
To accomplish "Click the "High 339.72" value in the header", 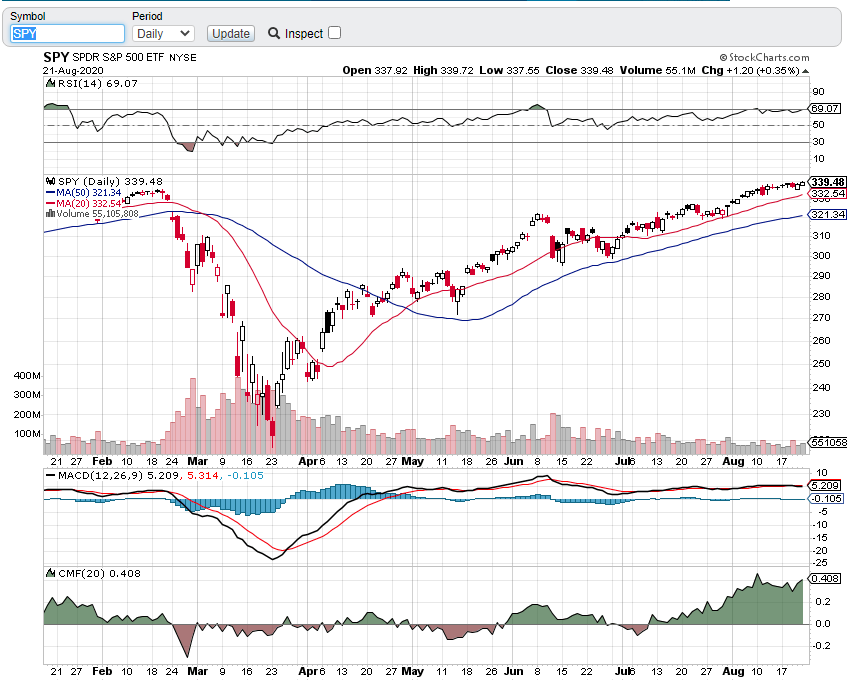I will pyautogui.click(x=443, y=70).
